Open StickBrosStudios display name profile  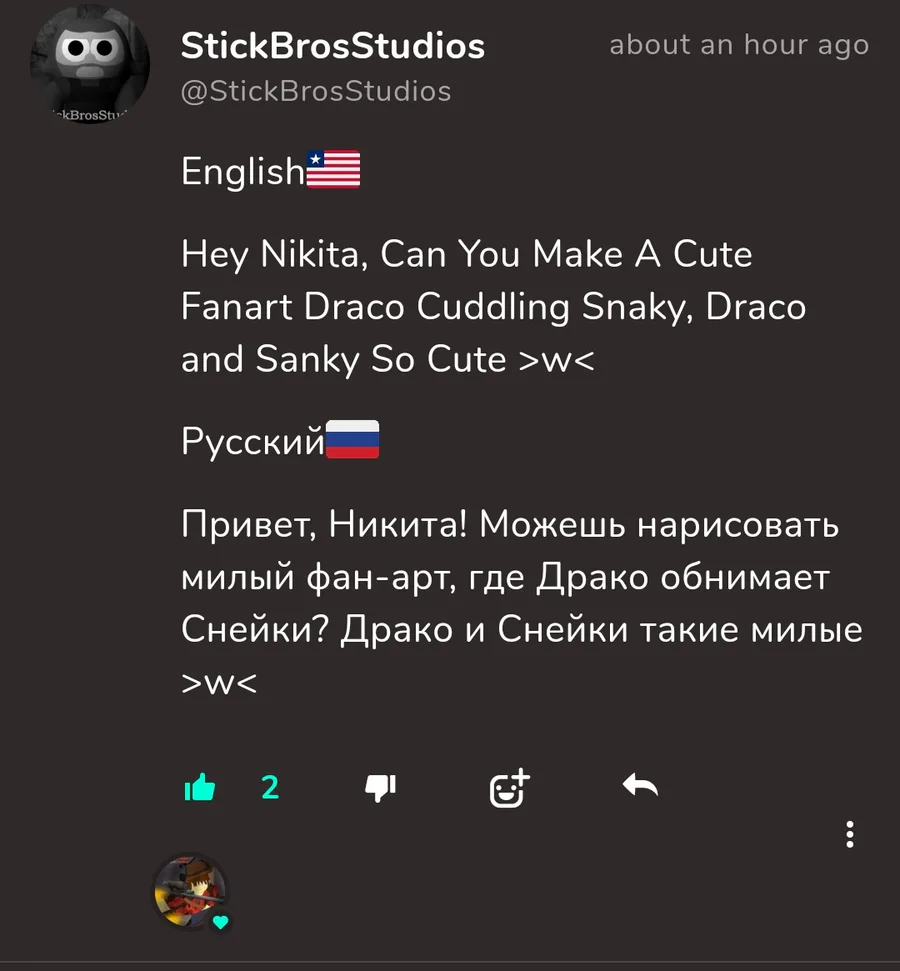[333, 46]
